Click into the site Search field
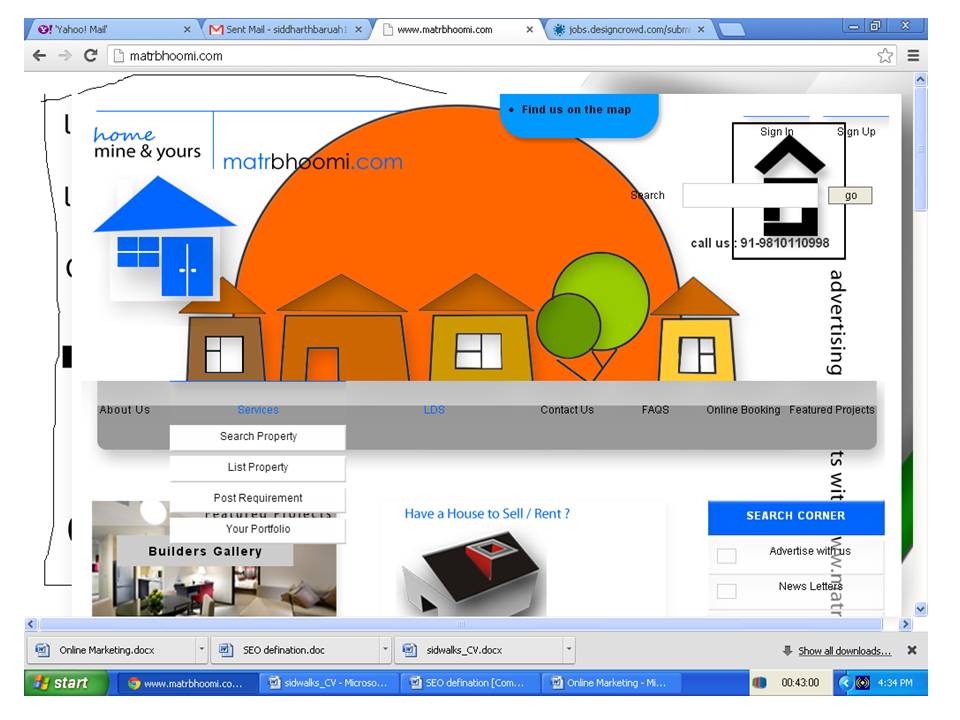The width and height of the screenshot is (960, 720). click(750, 195)
